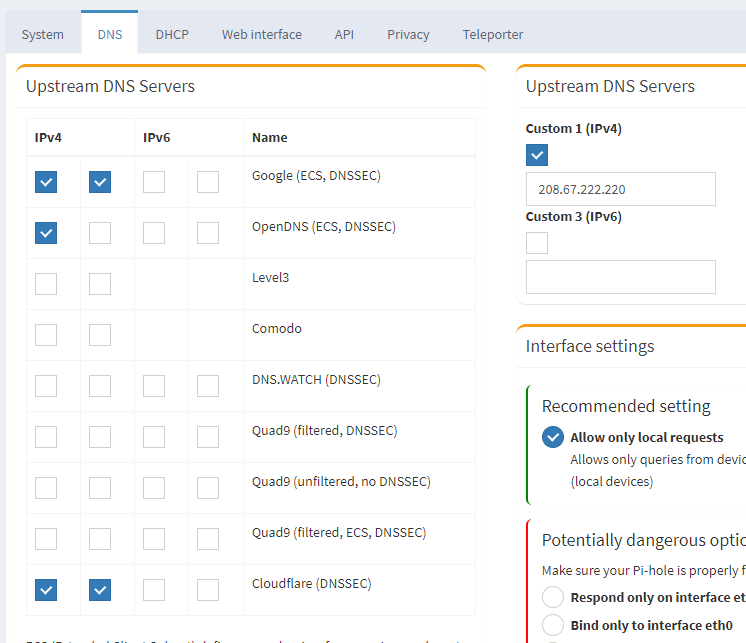Enable Google first IPv6 server checkbox
This screenshot has width=746, height=643.
[x=154, y=182]
